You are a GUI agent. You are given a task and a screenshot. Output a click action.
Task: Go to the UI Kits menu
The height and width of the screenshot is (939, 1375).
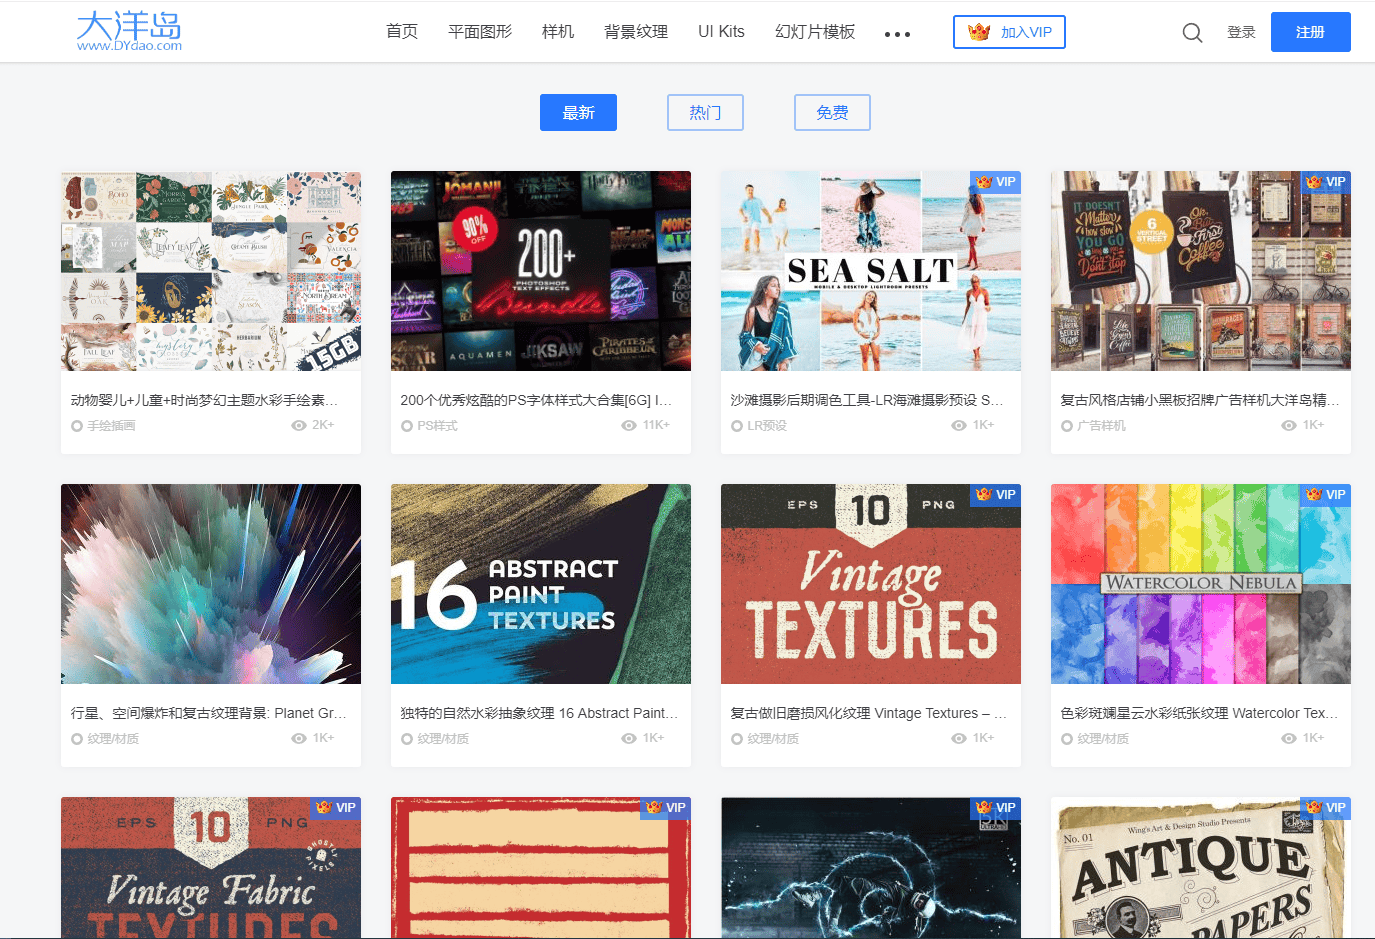(x=721, y=32)
